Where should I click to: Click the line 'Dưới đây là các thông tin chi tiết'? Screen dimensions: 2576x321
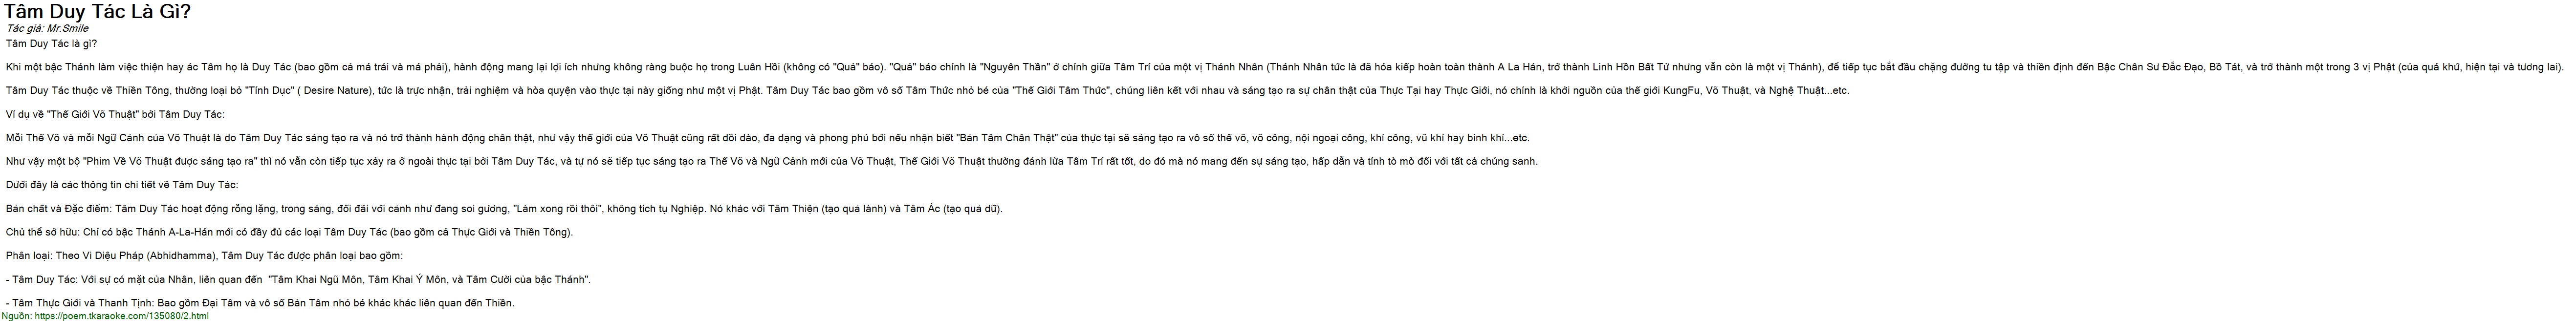coord(122,185)
